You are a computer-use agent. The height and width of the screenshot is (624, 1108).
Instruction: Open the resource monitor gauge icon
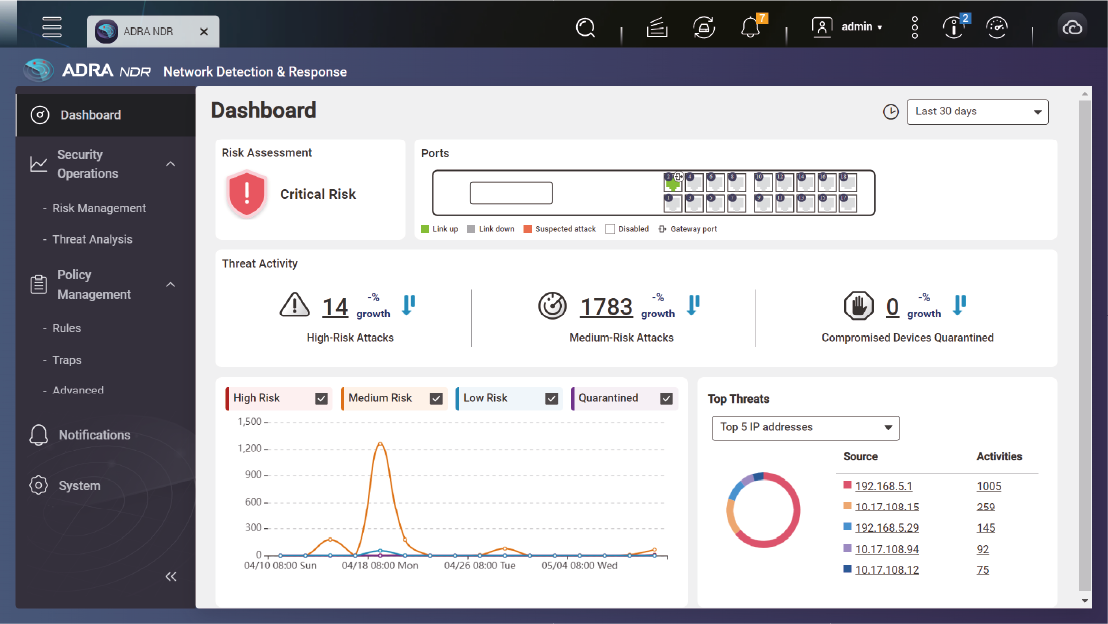[x=997, y=28]
